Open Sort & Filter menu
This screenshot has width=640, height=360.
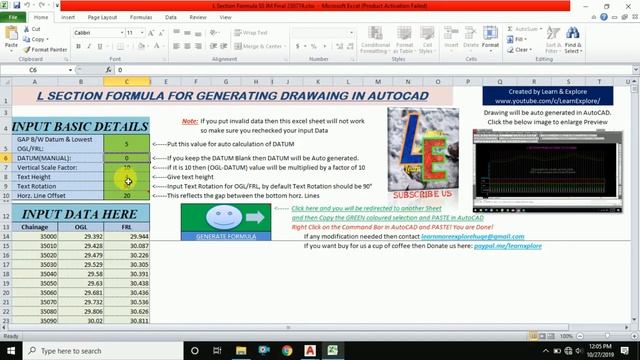[x=553, y=40]
